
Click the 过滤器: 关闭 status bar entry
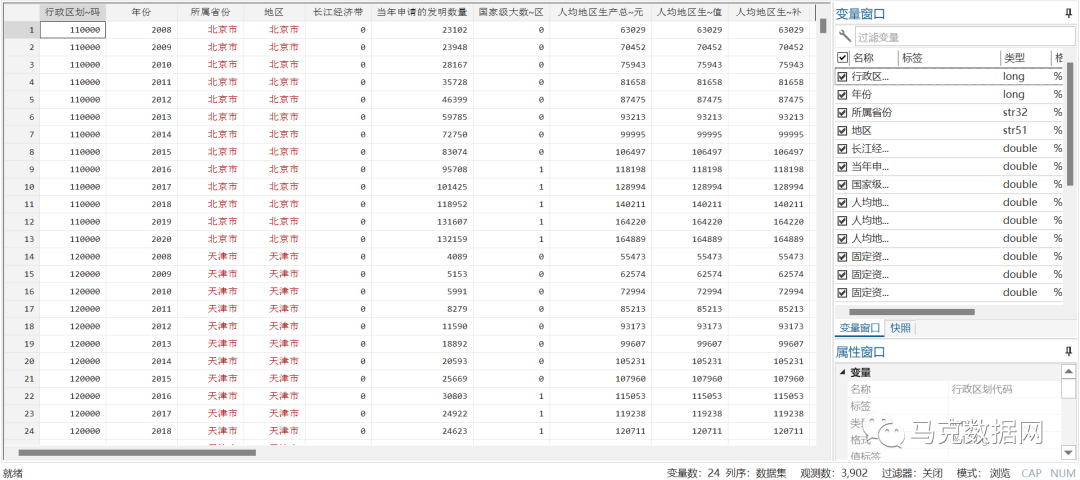(913, 473)
